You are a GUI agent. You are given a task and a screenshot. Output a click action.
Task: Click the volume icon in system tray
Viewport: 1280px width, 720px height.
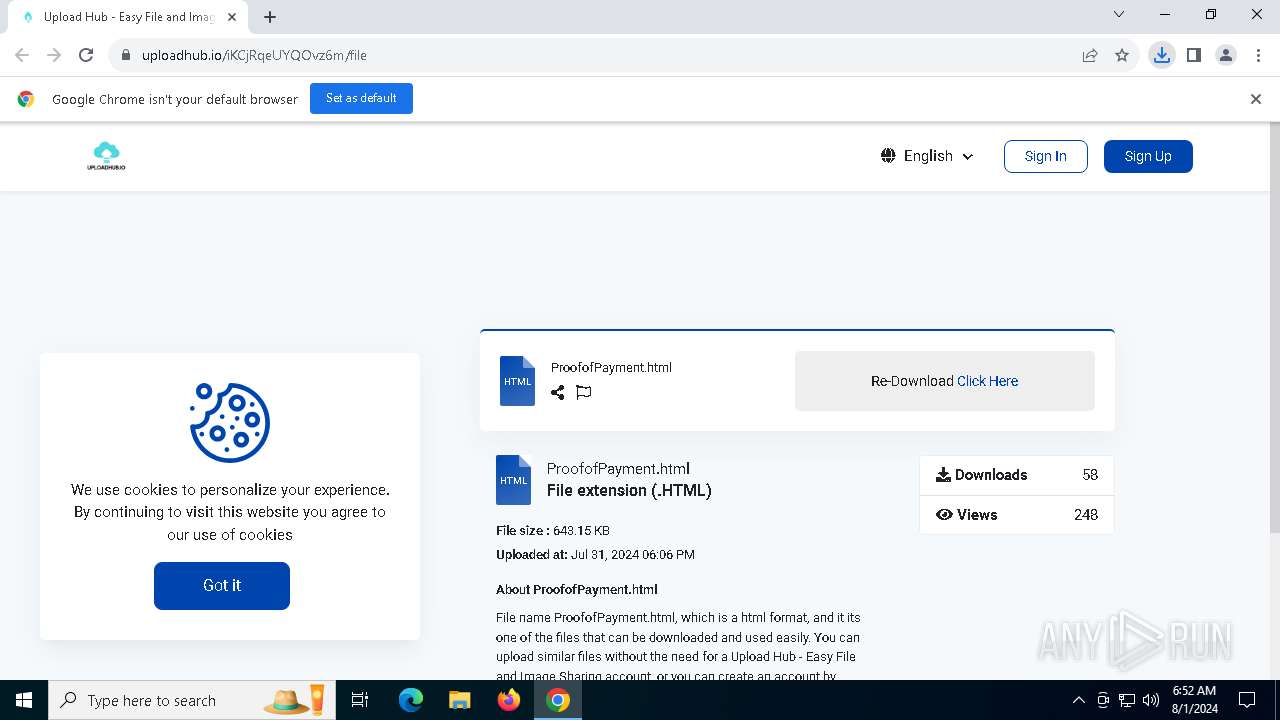coord(1151,700)
